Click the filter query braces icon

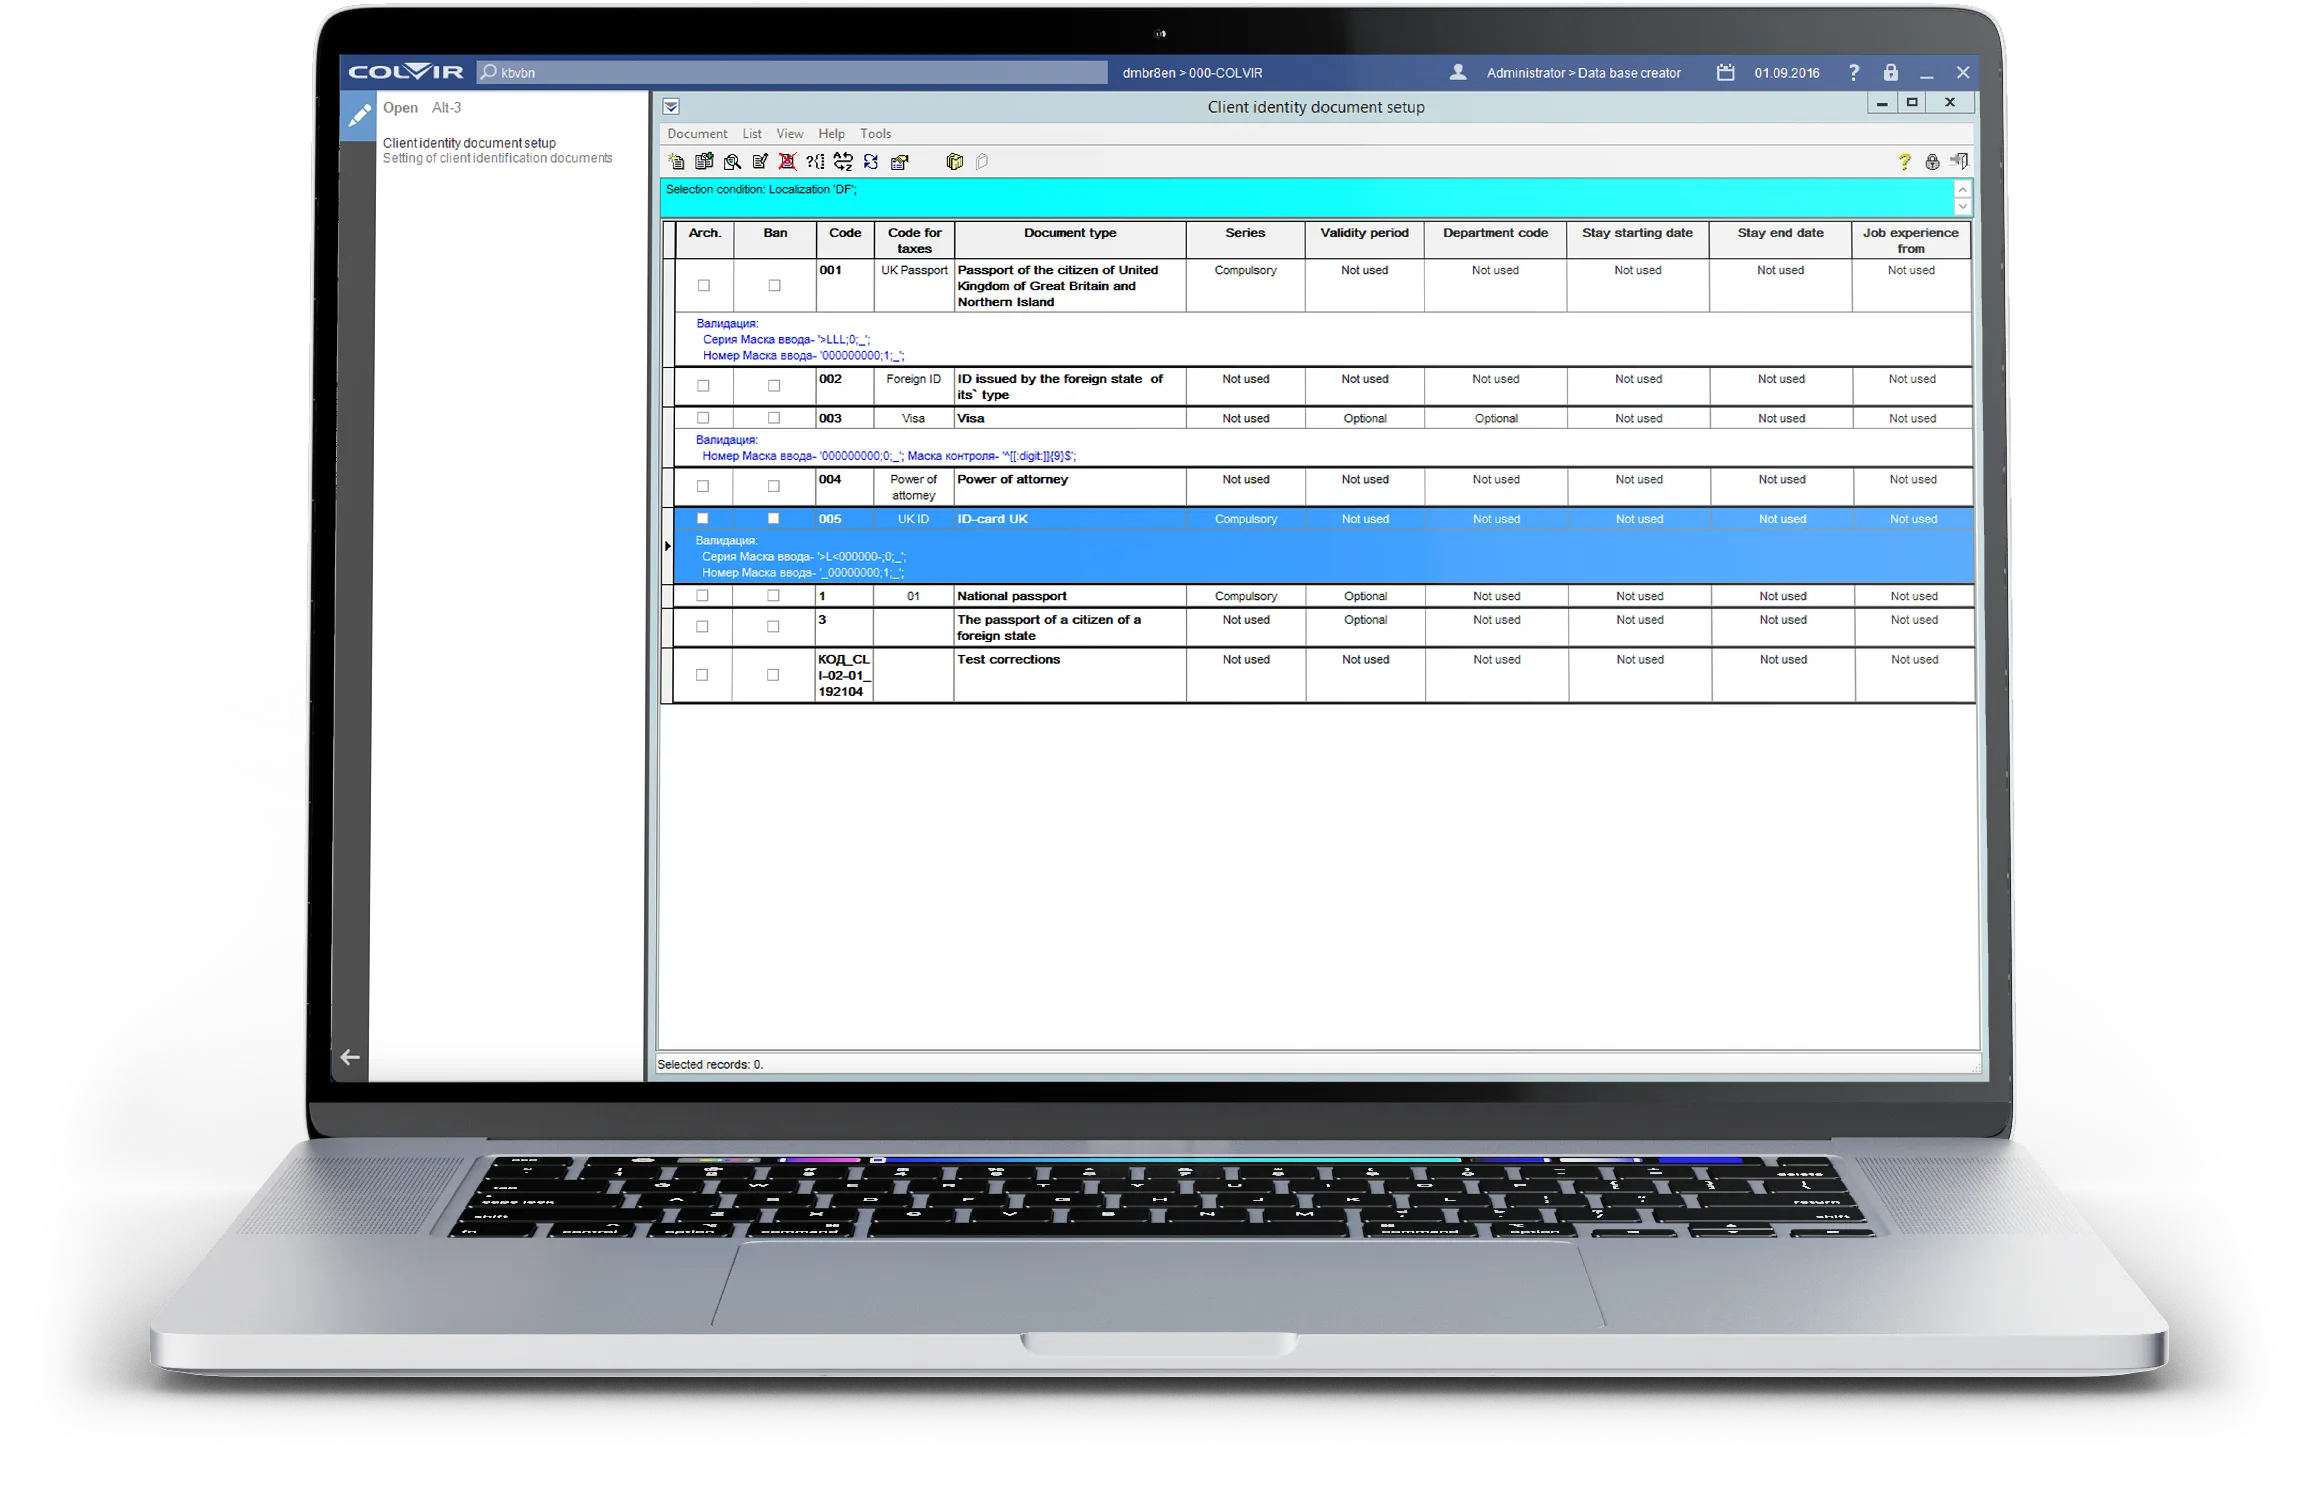tap(815, 162)
